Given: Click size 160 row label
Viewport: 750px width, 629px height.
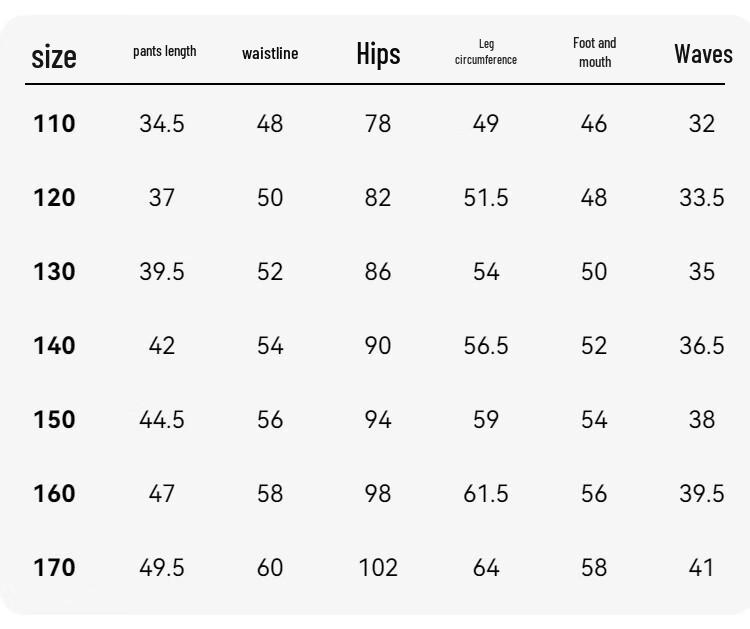Looking at the screenshot, I should [54, 493].
